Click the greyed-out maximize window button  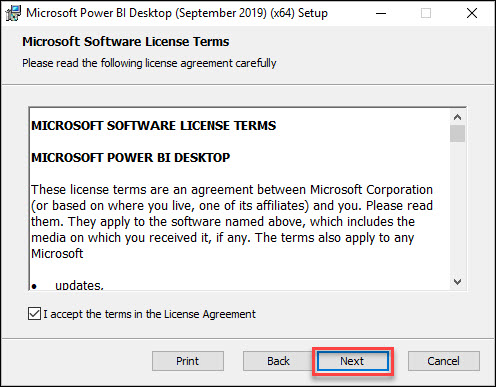coord(426,13)
